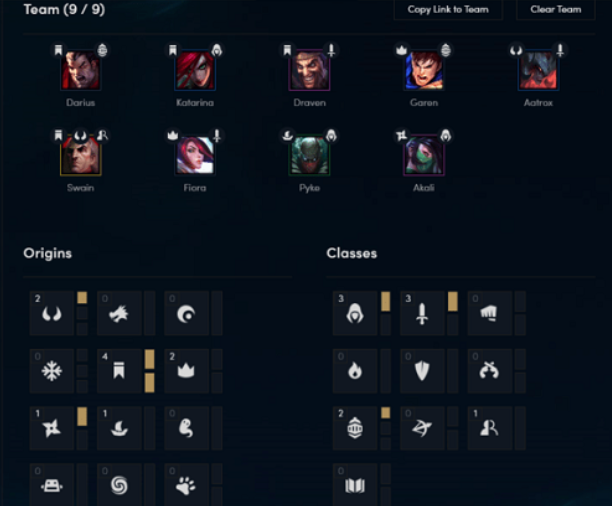Select the Gunslinger pistols class icon

tap(489, 371)
